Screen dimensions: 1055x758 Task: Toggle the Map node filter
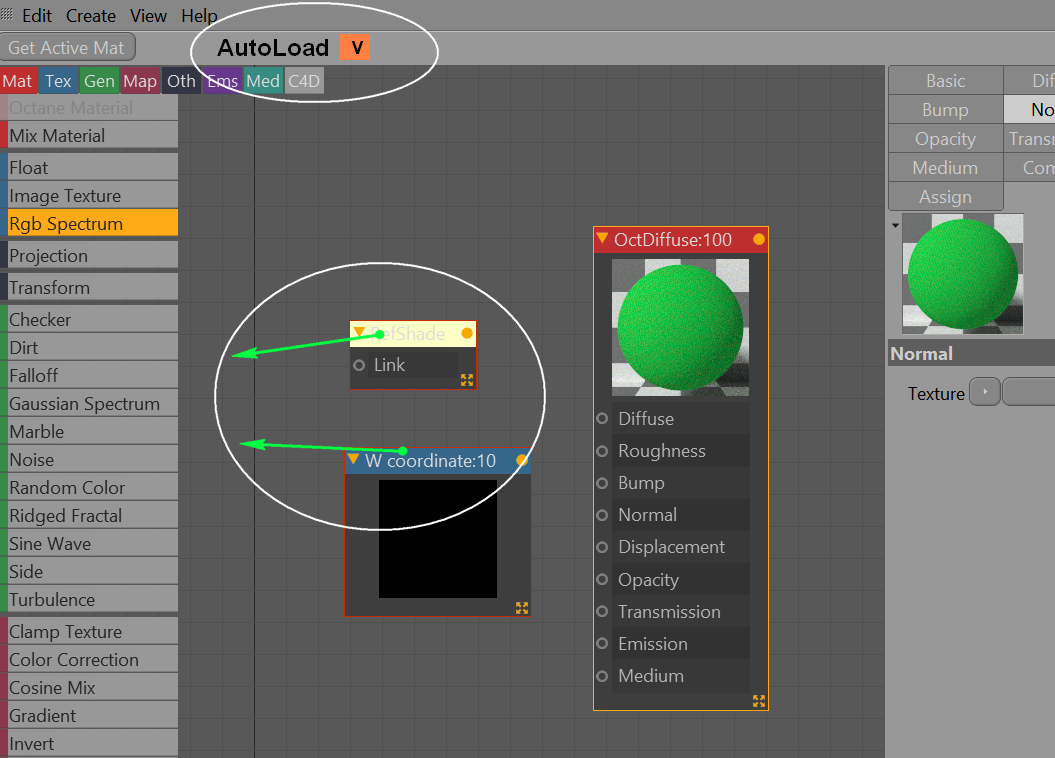point(140,81)
